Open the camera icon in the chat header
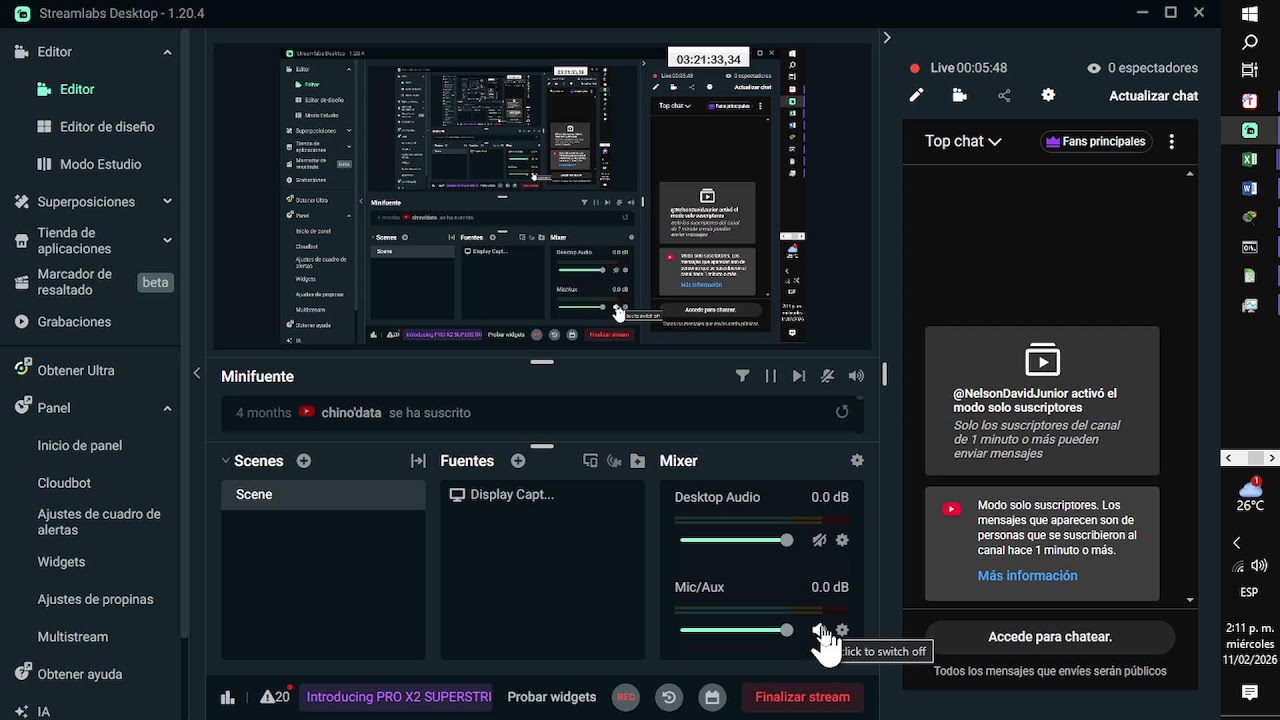The image size is (1280, 720). pos(960,95)
